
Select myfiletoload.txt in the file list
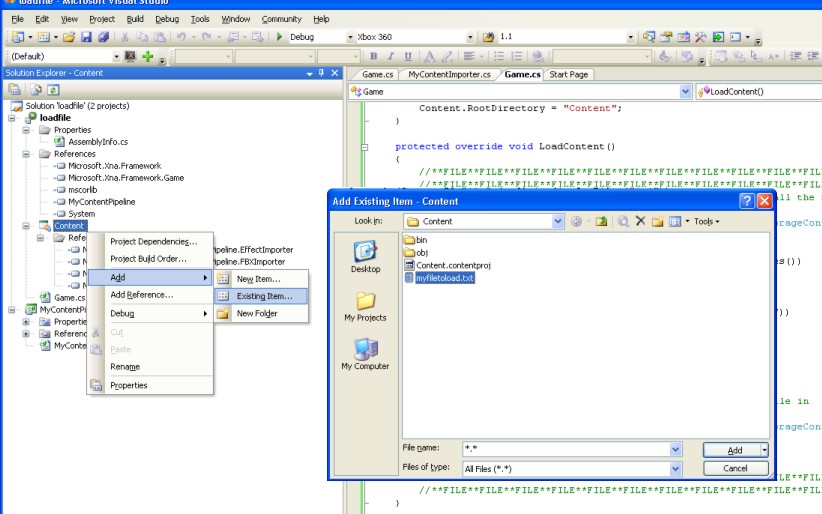click(x=445, y=278)
